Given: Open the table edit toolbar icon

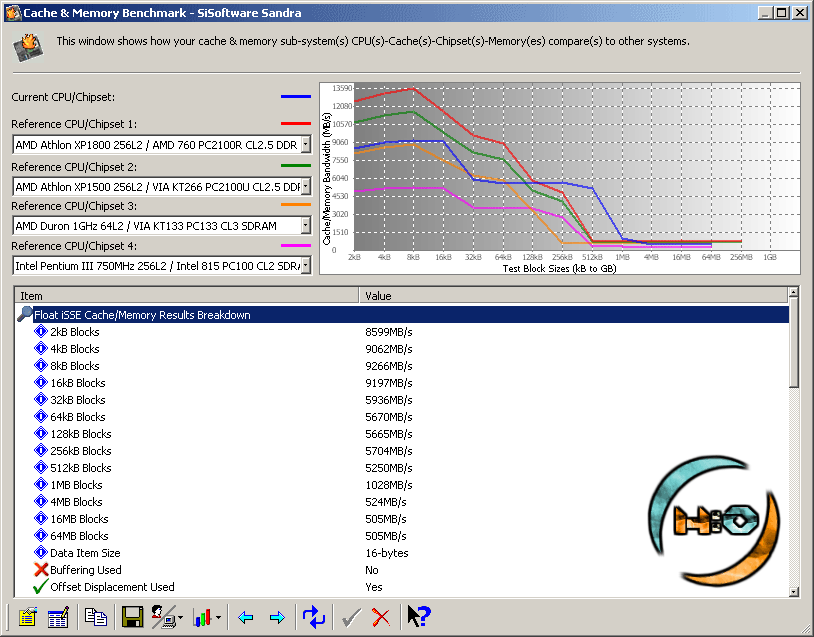Looking at the screenshot, I should 58,617.
